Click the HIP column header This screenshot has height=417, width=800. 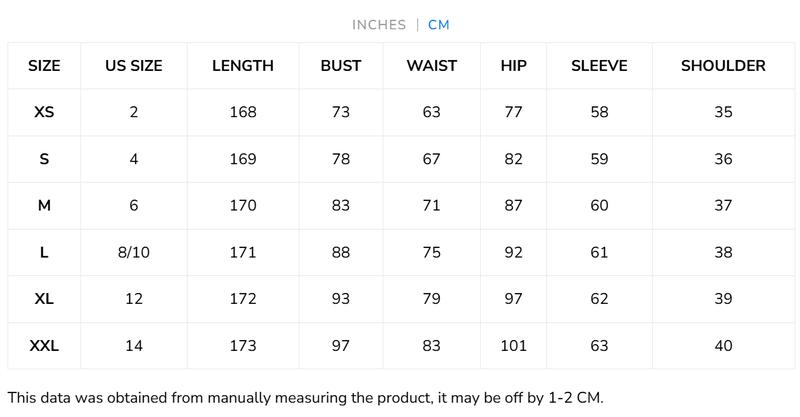tap(514, 66)
